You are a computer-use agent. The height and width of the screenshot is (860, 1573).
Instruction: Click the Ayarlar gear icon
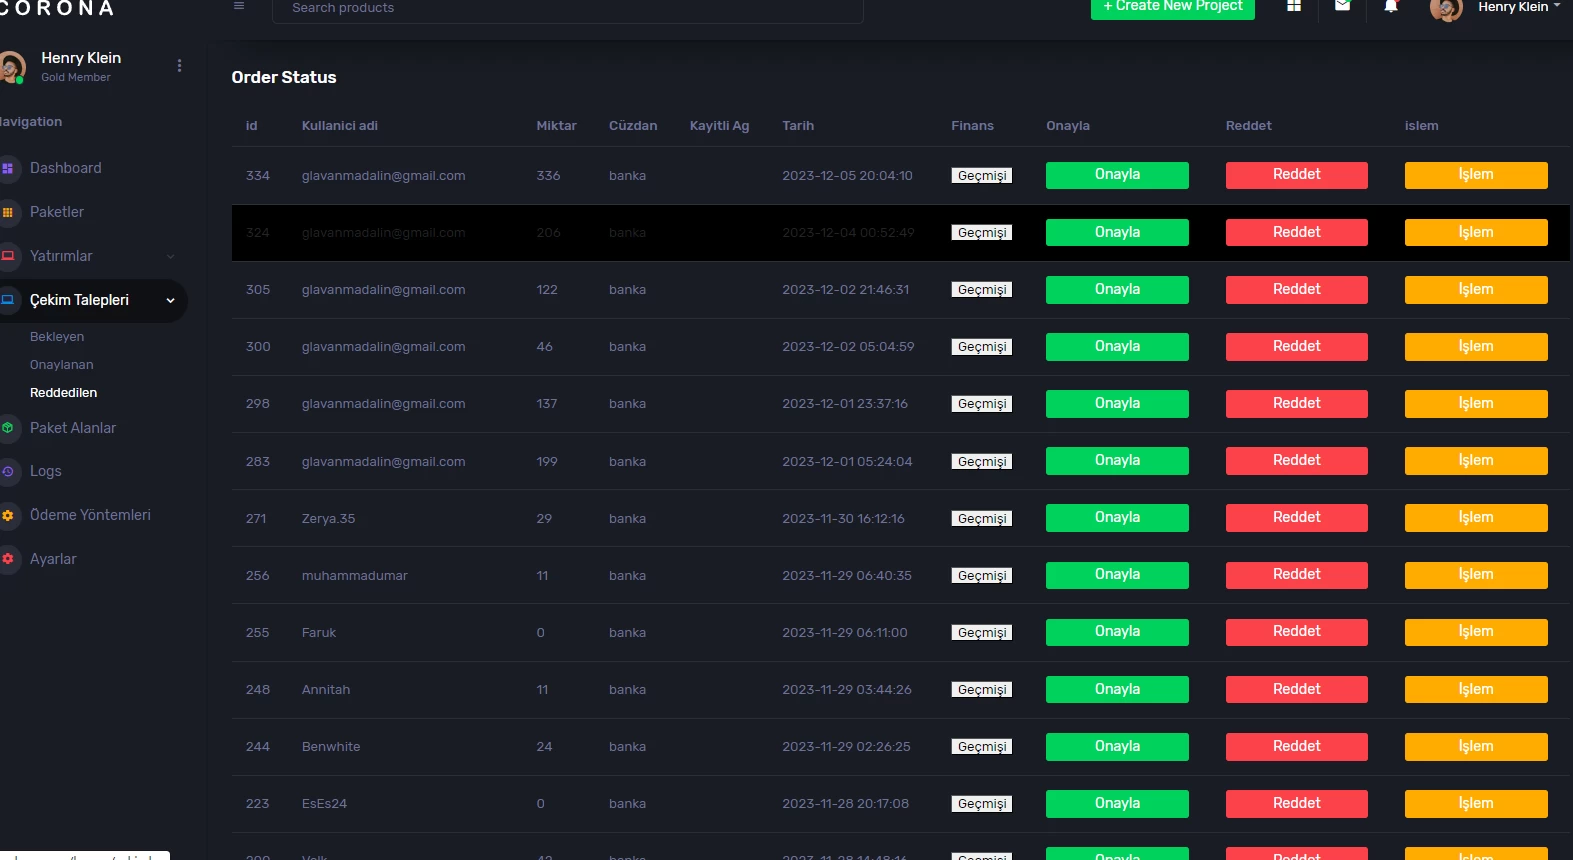click(x=8, y=559)
